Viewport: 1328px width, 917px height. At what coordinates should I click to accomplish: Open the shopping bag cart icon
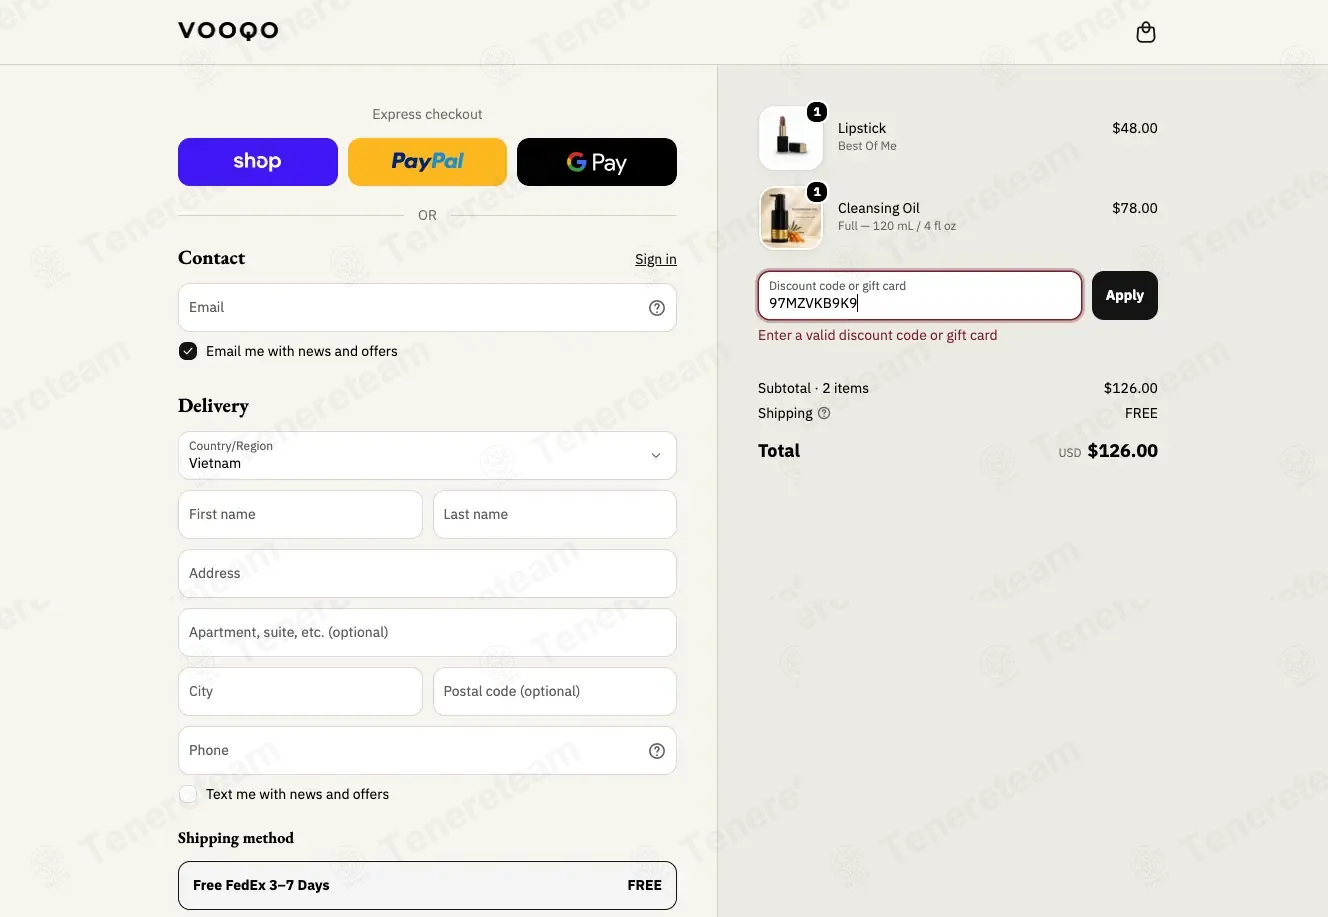1146,33
